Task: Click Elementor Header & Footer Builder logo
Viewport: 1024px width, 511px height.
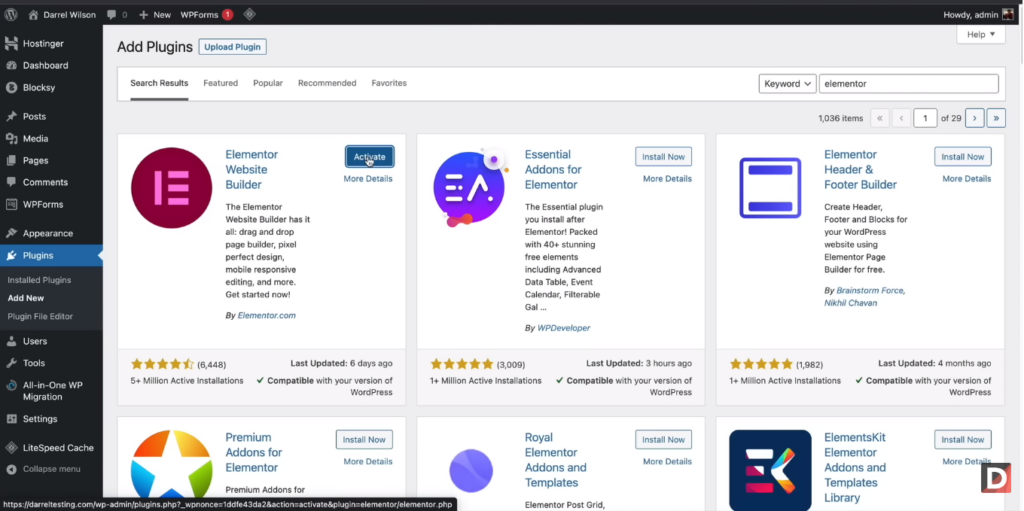Action: pyautogui.click(x=770, y=188)
